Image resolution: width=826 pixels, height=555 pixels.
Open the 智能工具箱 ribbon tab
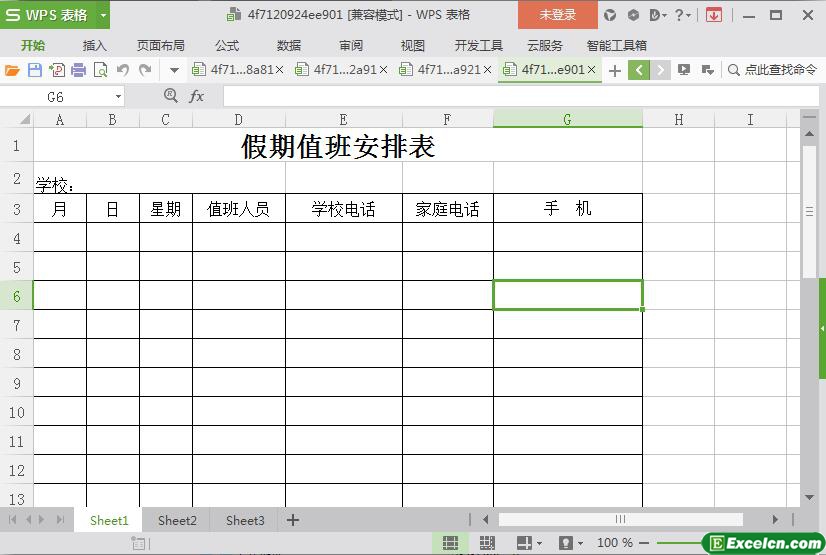tap(616, 45)
